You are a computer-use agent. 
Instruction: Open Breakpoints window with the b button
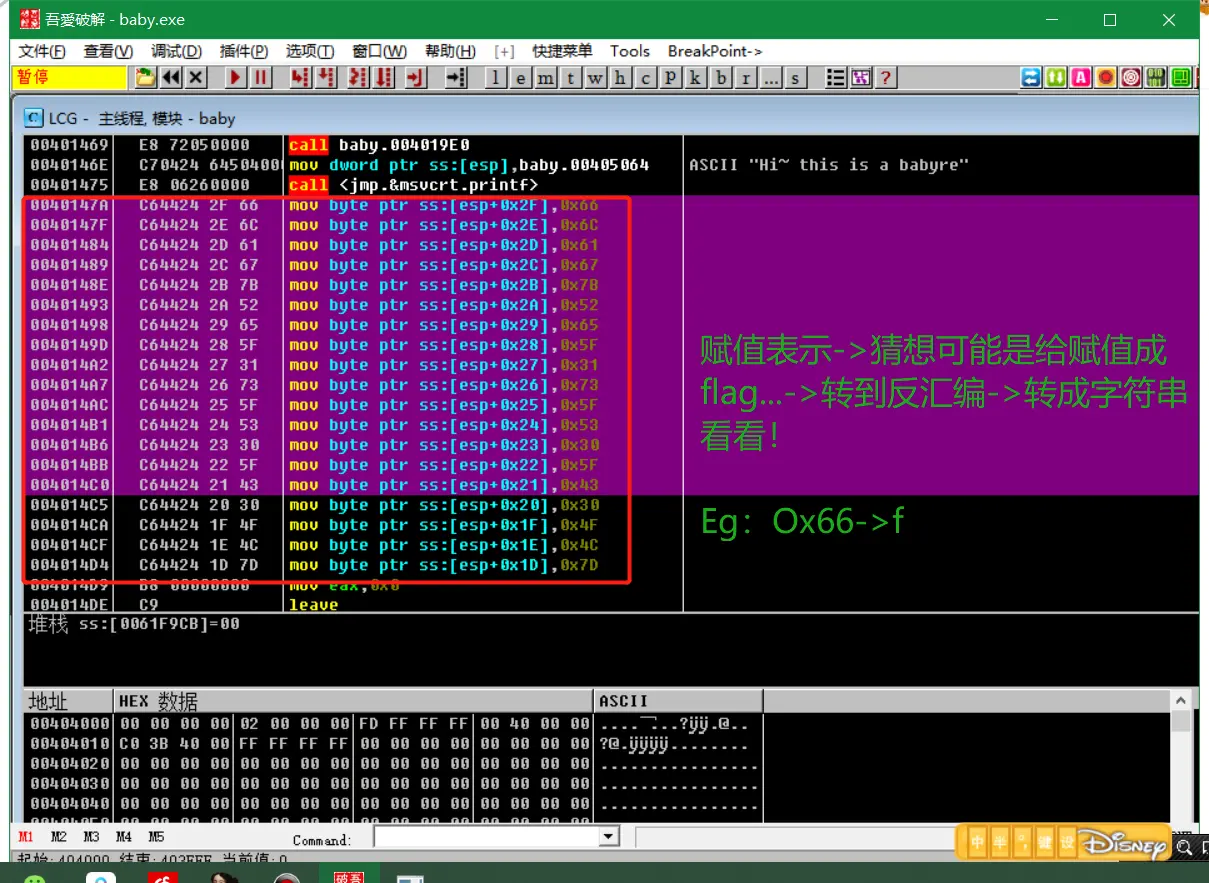point(721,78)
